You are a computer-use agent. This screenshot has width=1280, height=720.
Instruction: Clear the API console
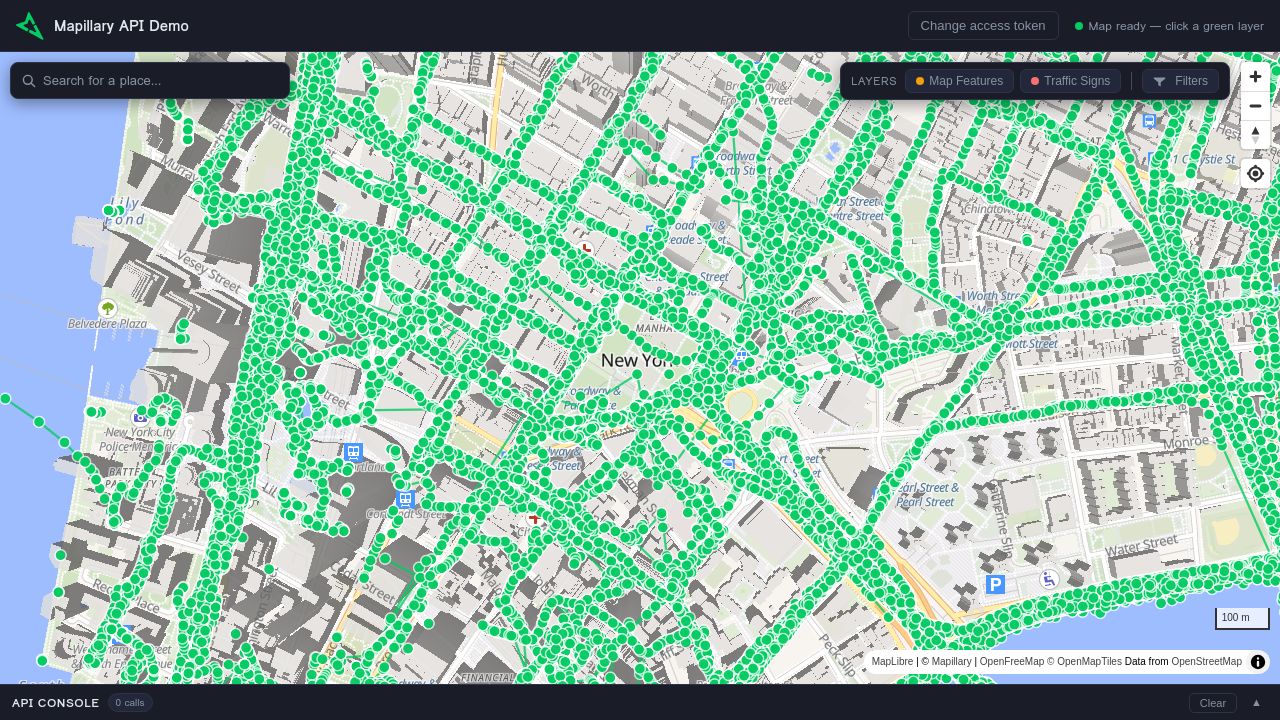pos(1212,703)
